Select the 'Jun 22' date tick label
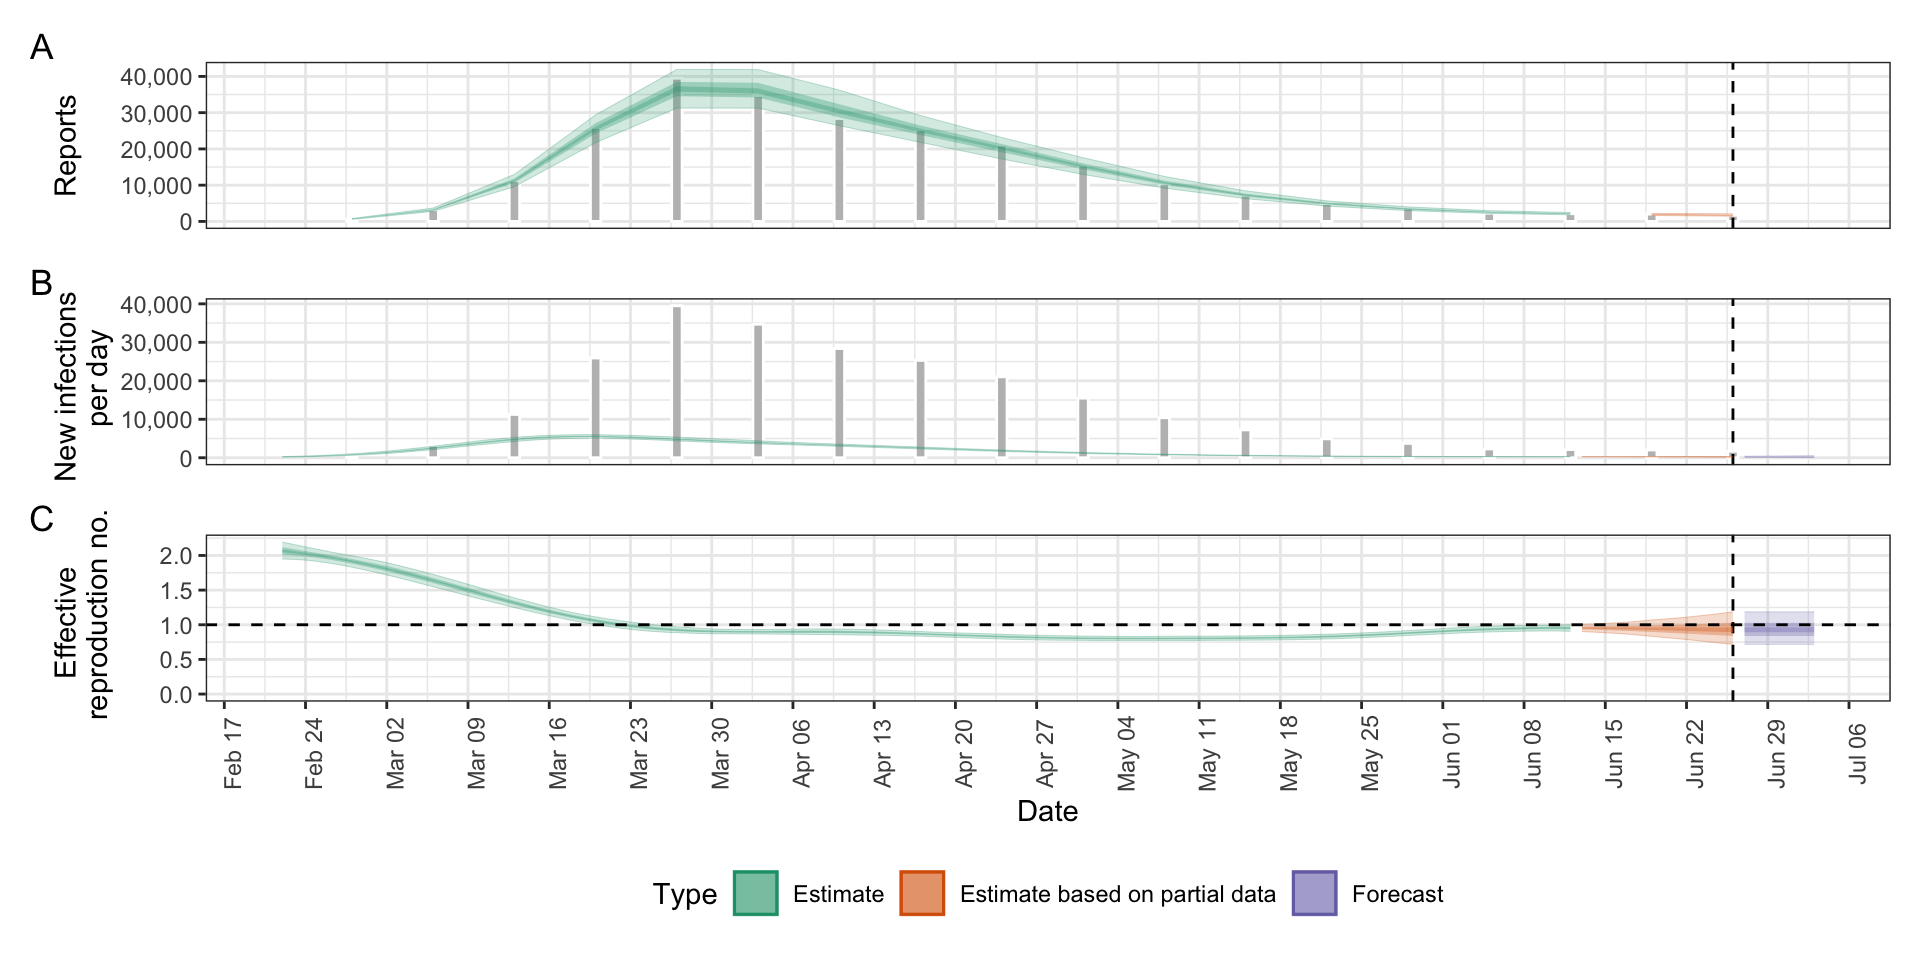This screenshot has width=1920, height=960. pyautogui.click(x=1695, y=753)
